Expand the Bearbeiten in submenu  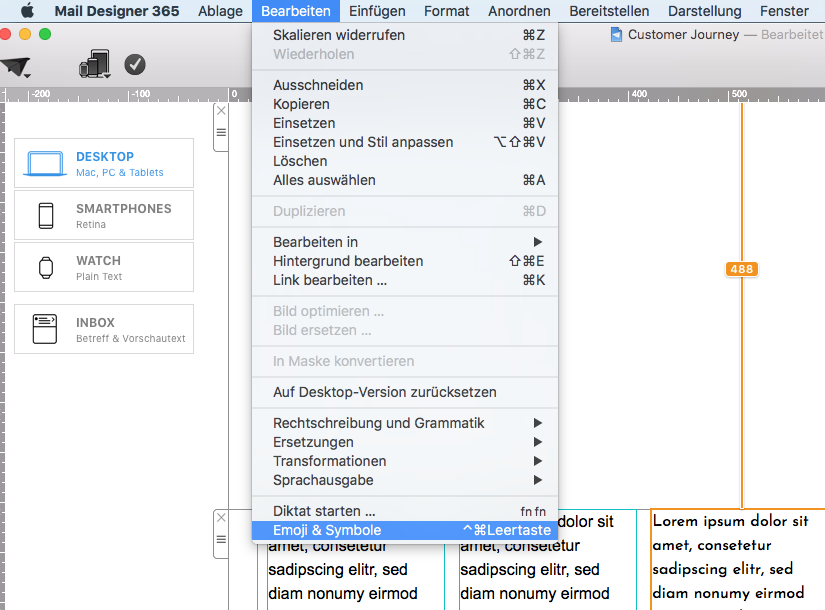click(405, 242)
